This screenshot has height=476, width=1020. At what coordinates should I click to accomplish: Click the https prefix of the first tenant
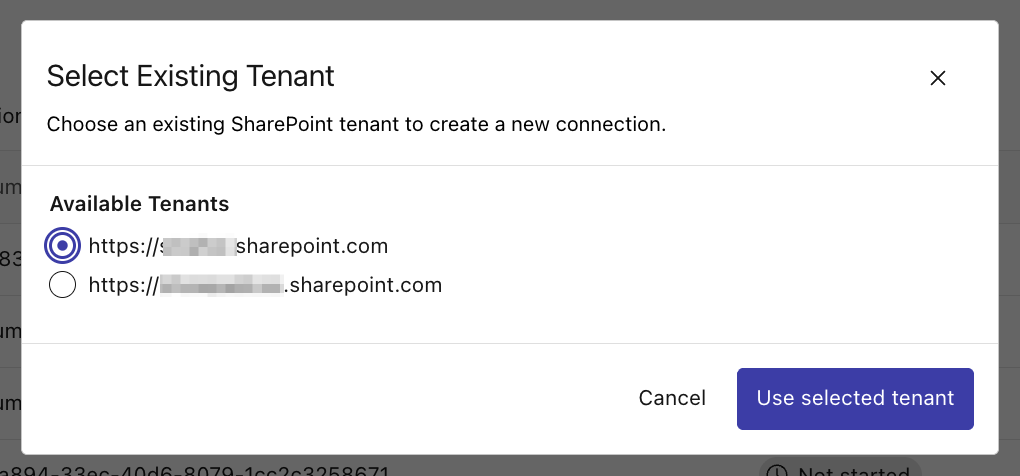118,245
